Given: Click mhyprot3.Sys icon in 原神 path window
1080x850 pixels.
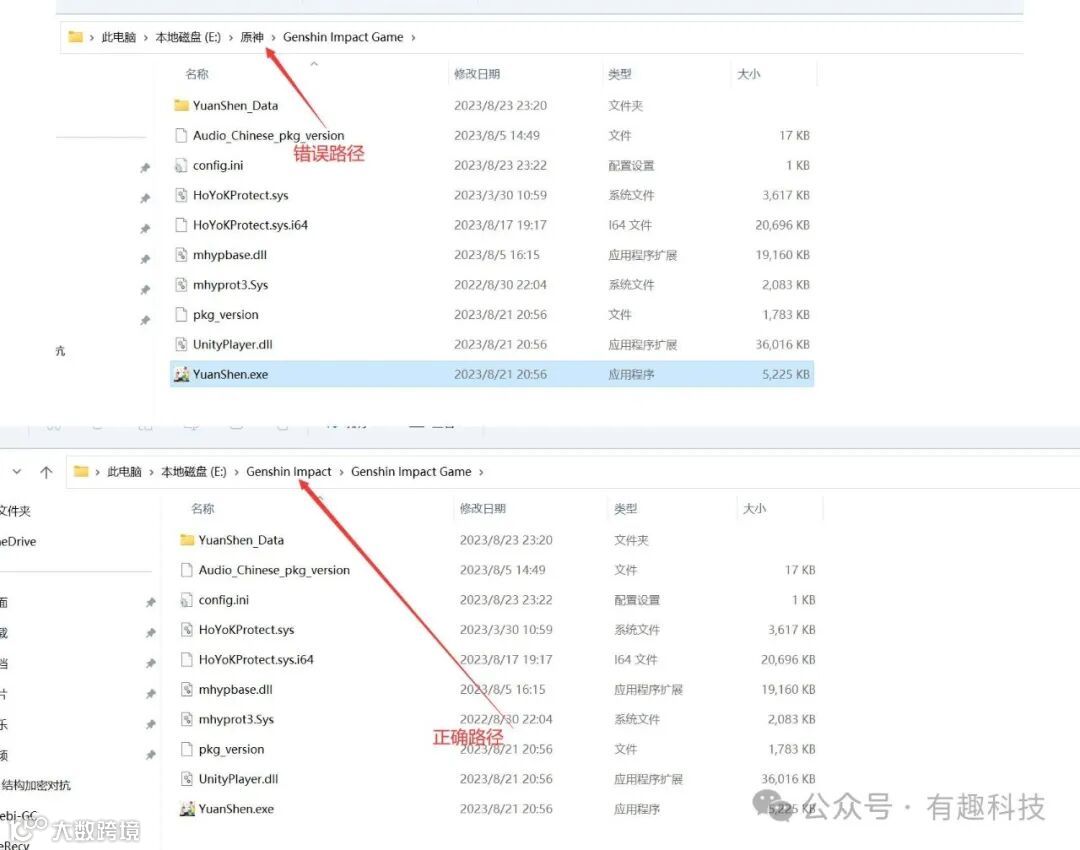Looking at the screenshot, I should coord(181,284).
